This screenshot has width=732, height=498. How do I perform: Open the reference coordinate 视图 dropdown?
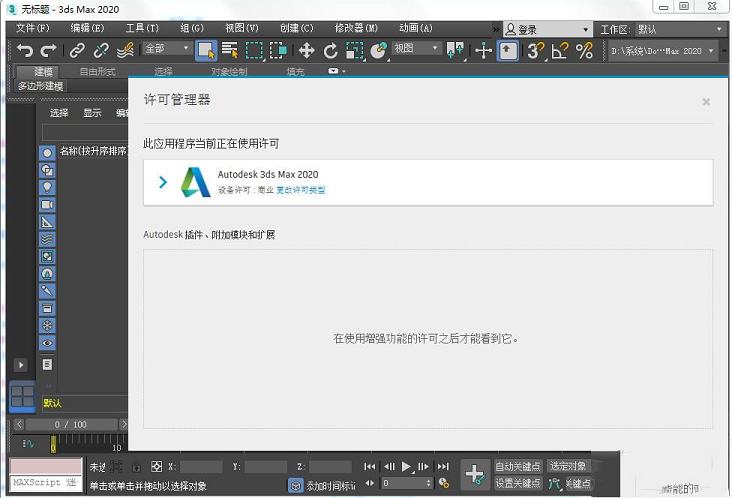[x=415, y=49]
